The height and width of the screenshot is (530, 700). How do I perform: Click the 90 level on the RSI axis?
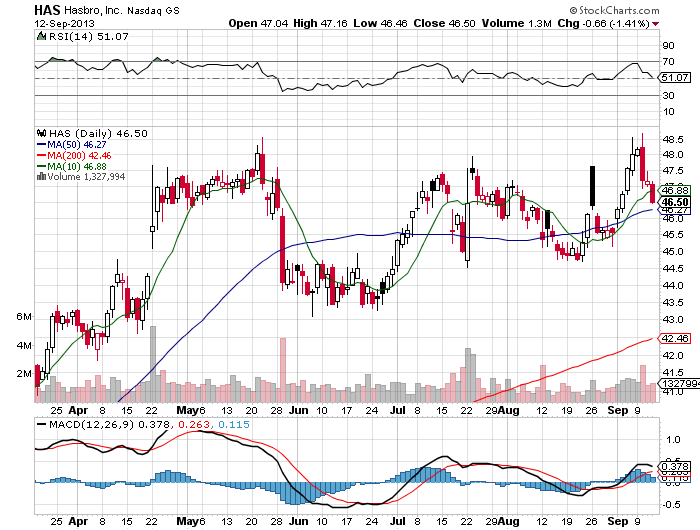tap(668, 46)
